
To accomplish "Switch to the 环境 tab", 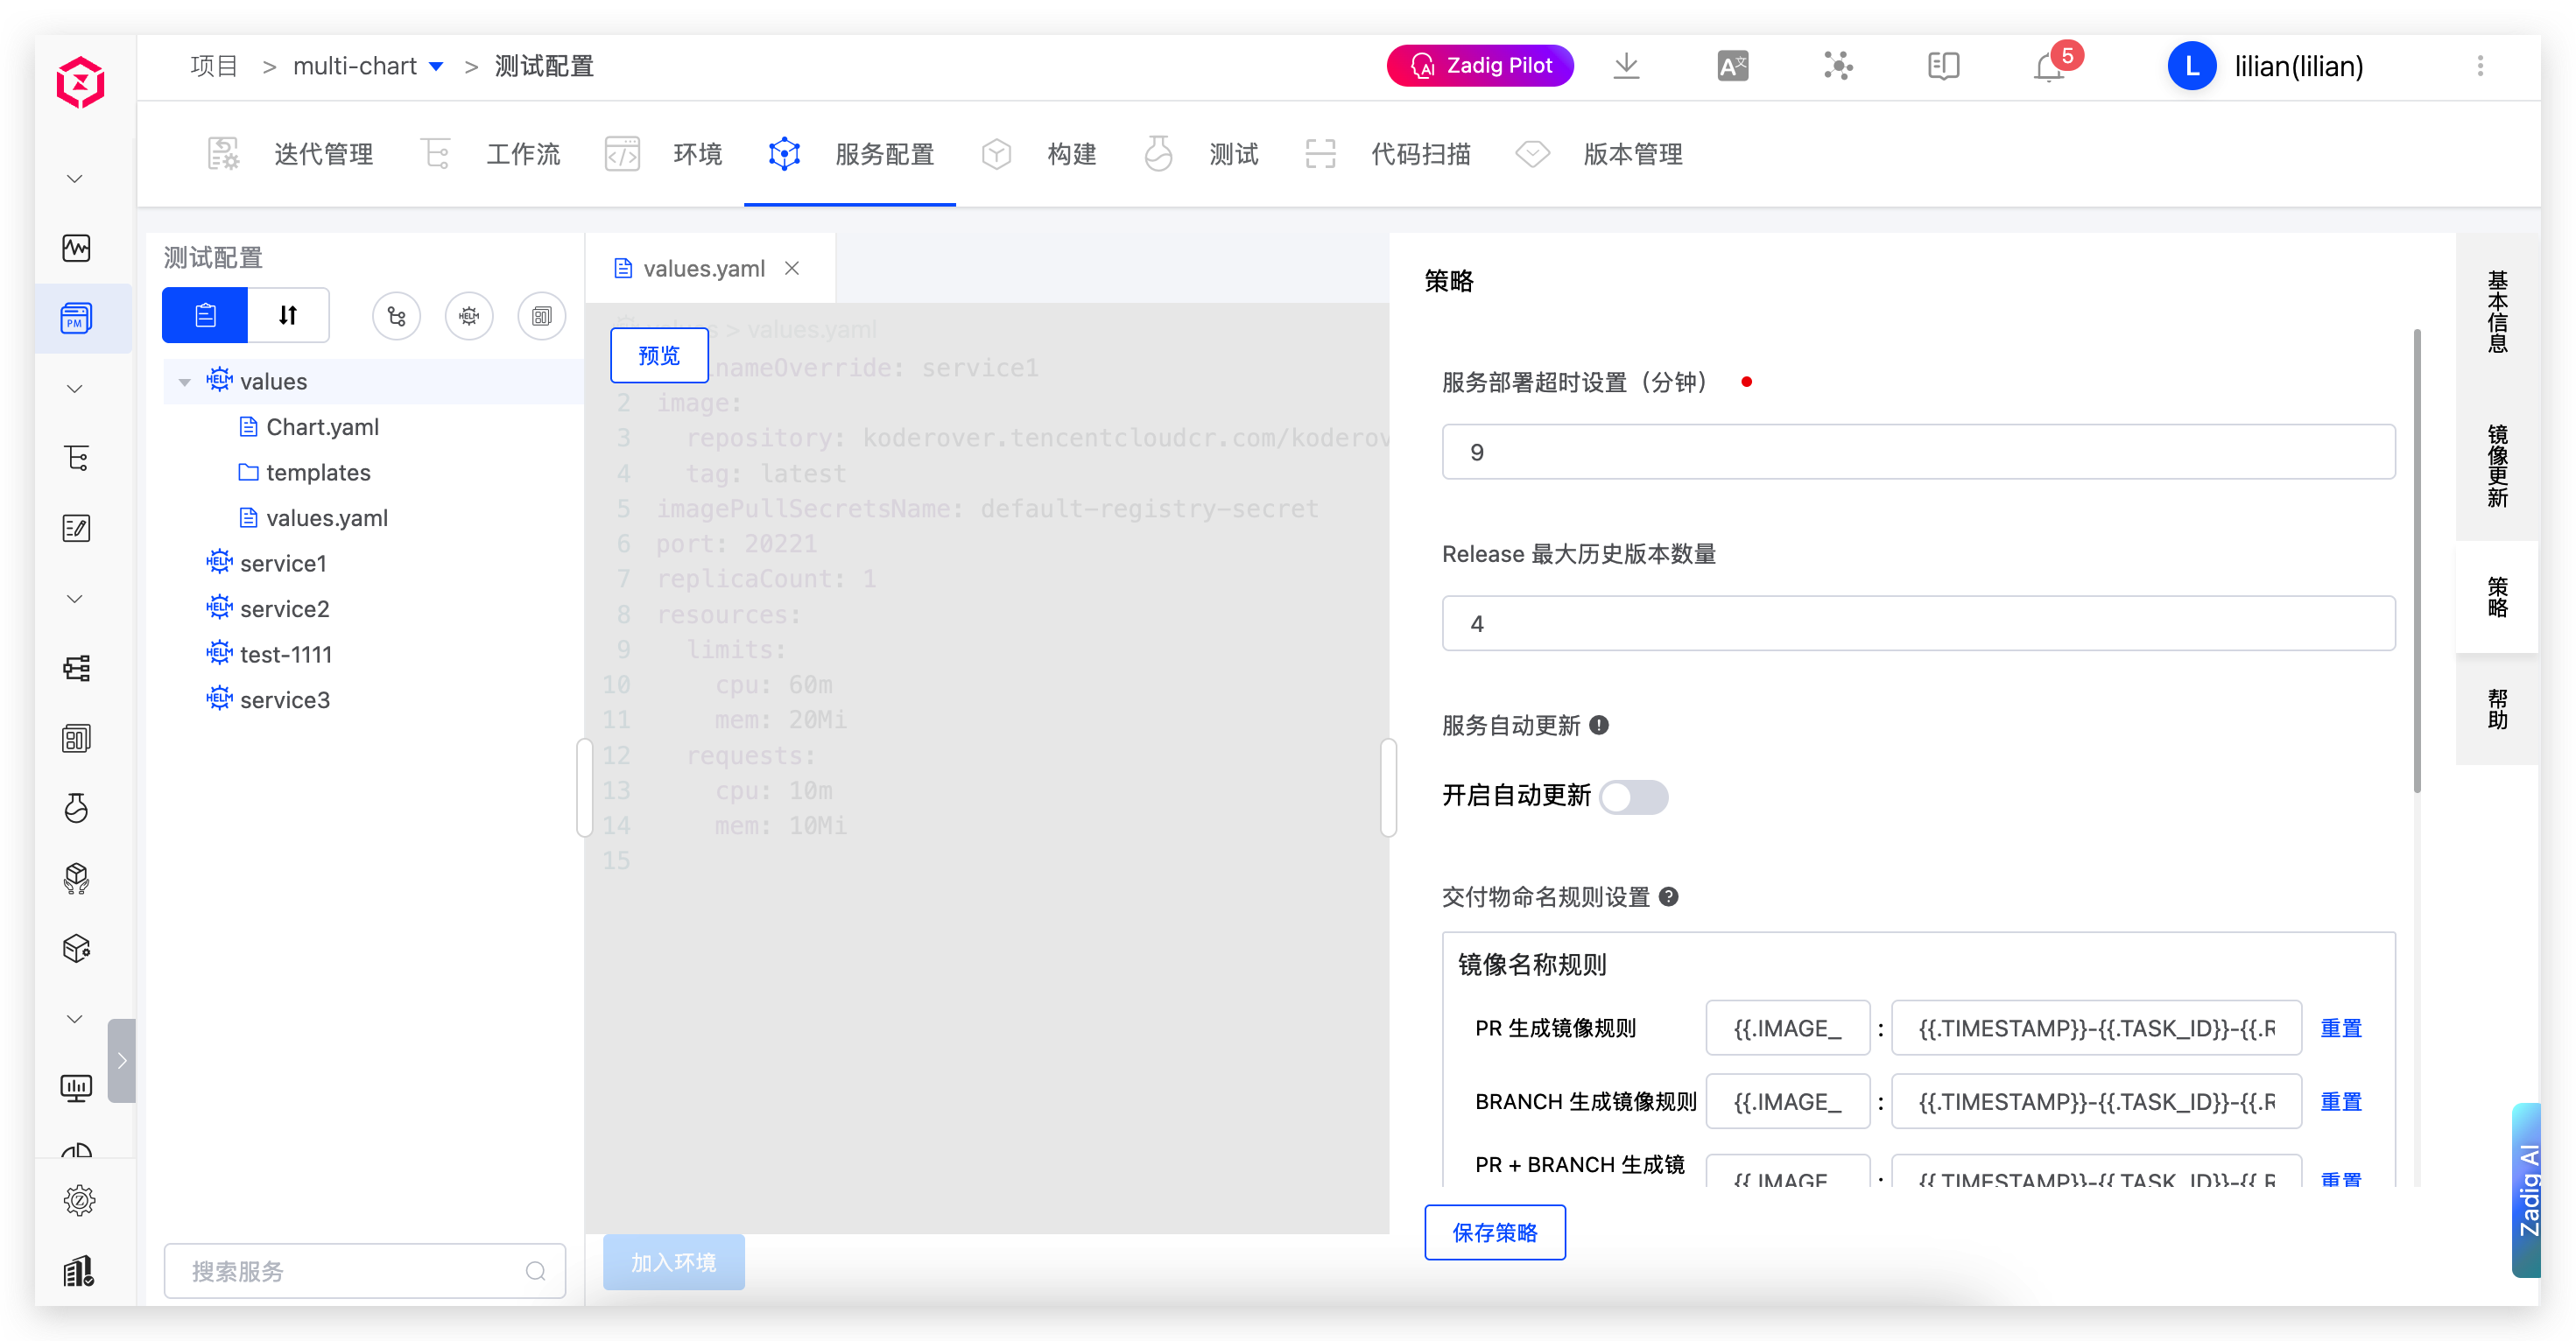I will [697, 154].
